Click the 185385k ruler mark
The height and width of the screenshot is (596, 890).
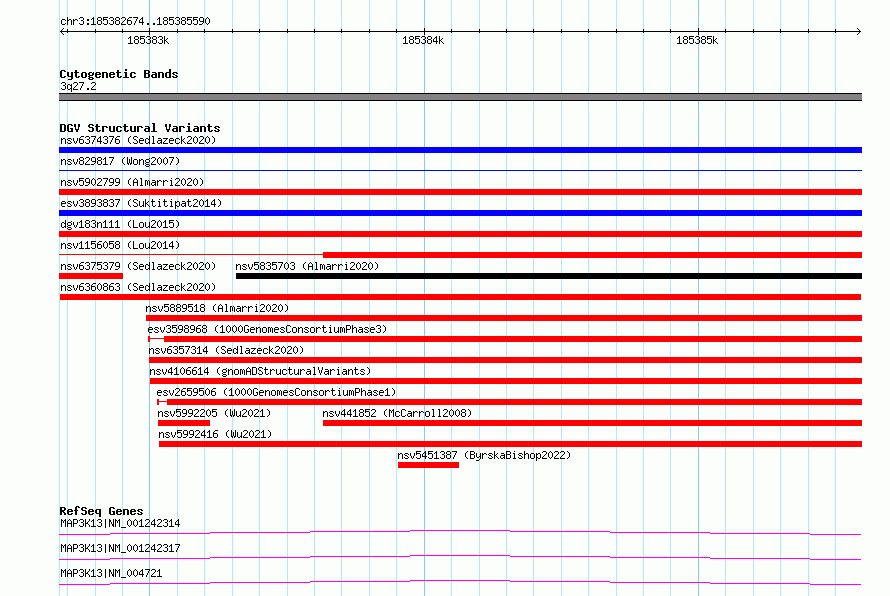(x=697, y=40)
